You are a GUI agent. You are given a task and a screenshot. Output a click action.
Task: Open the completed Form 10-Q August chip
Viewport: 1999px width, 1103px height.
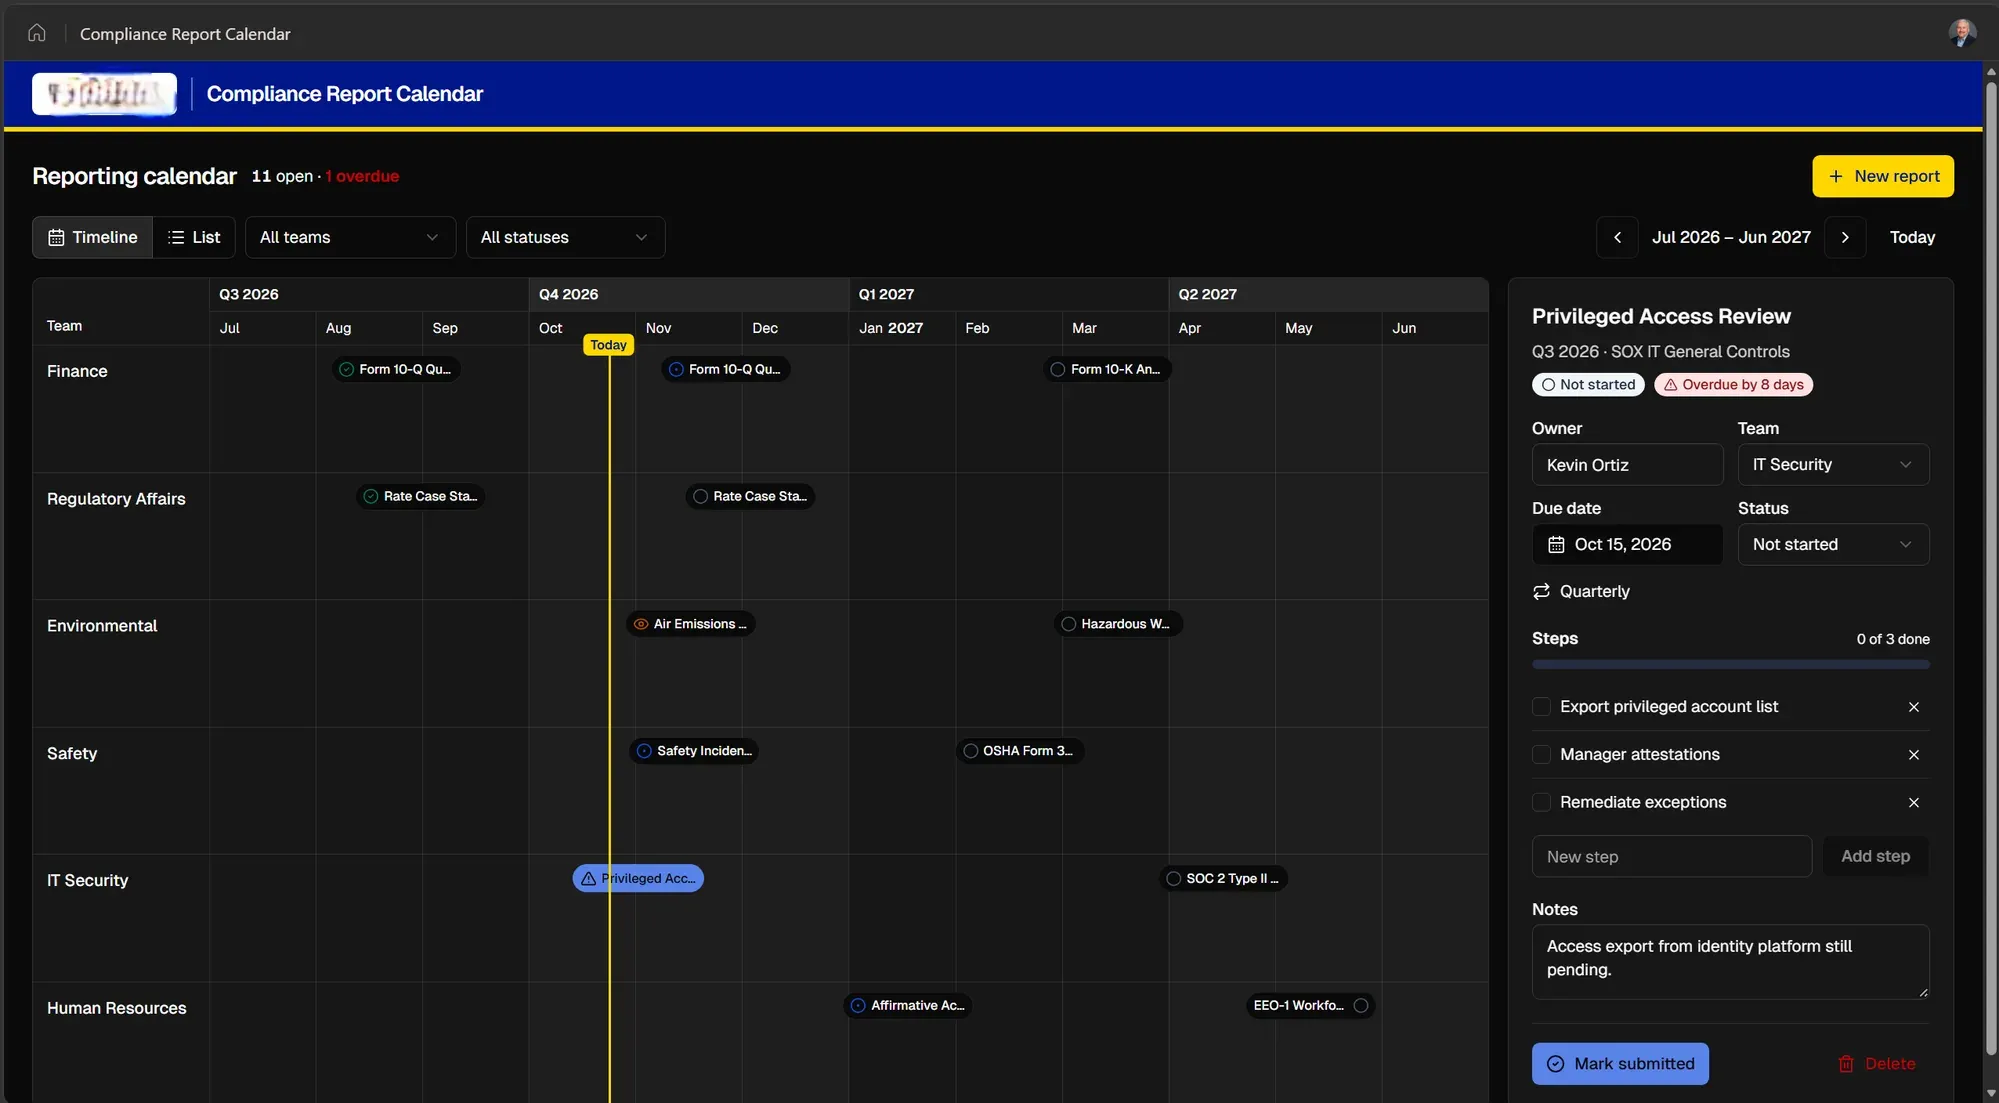396,370
